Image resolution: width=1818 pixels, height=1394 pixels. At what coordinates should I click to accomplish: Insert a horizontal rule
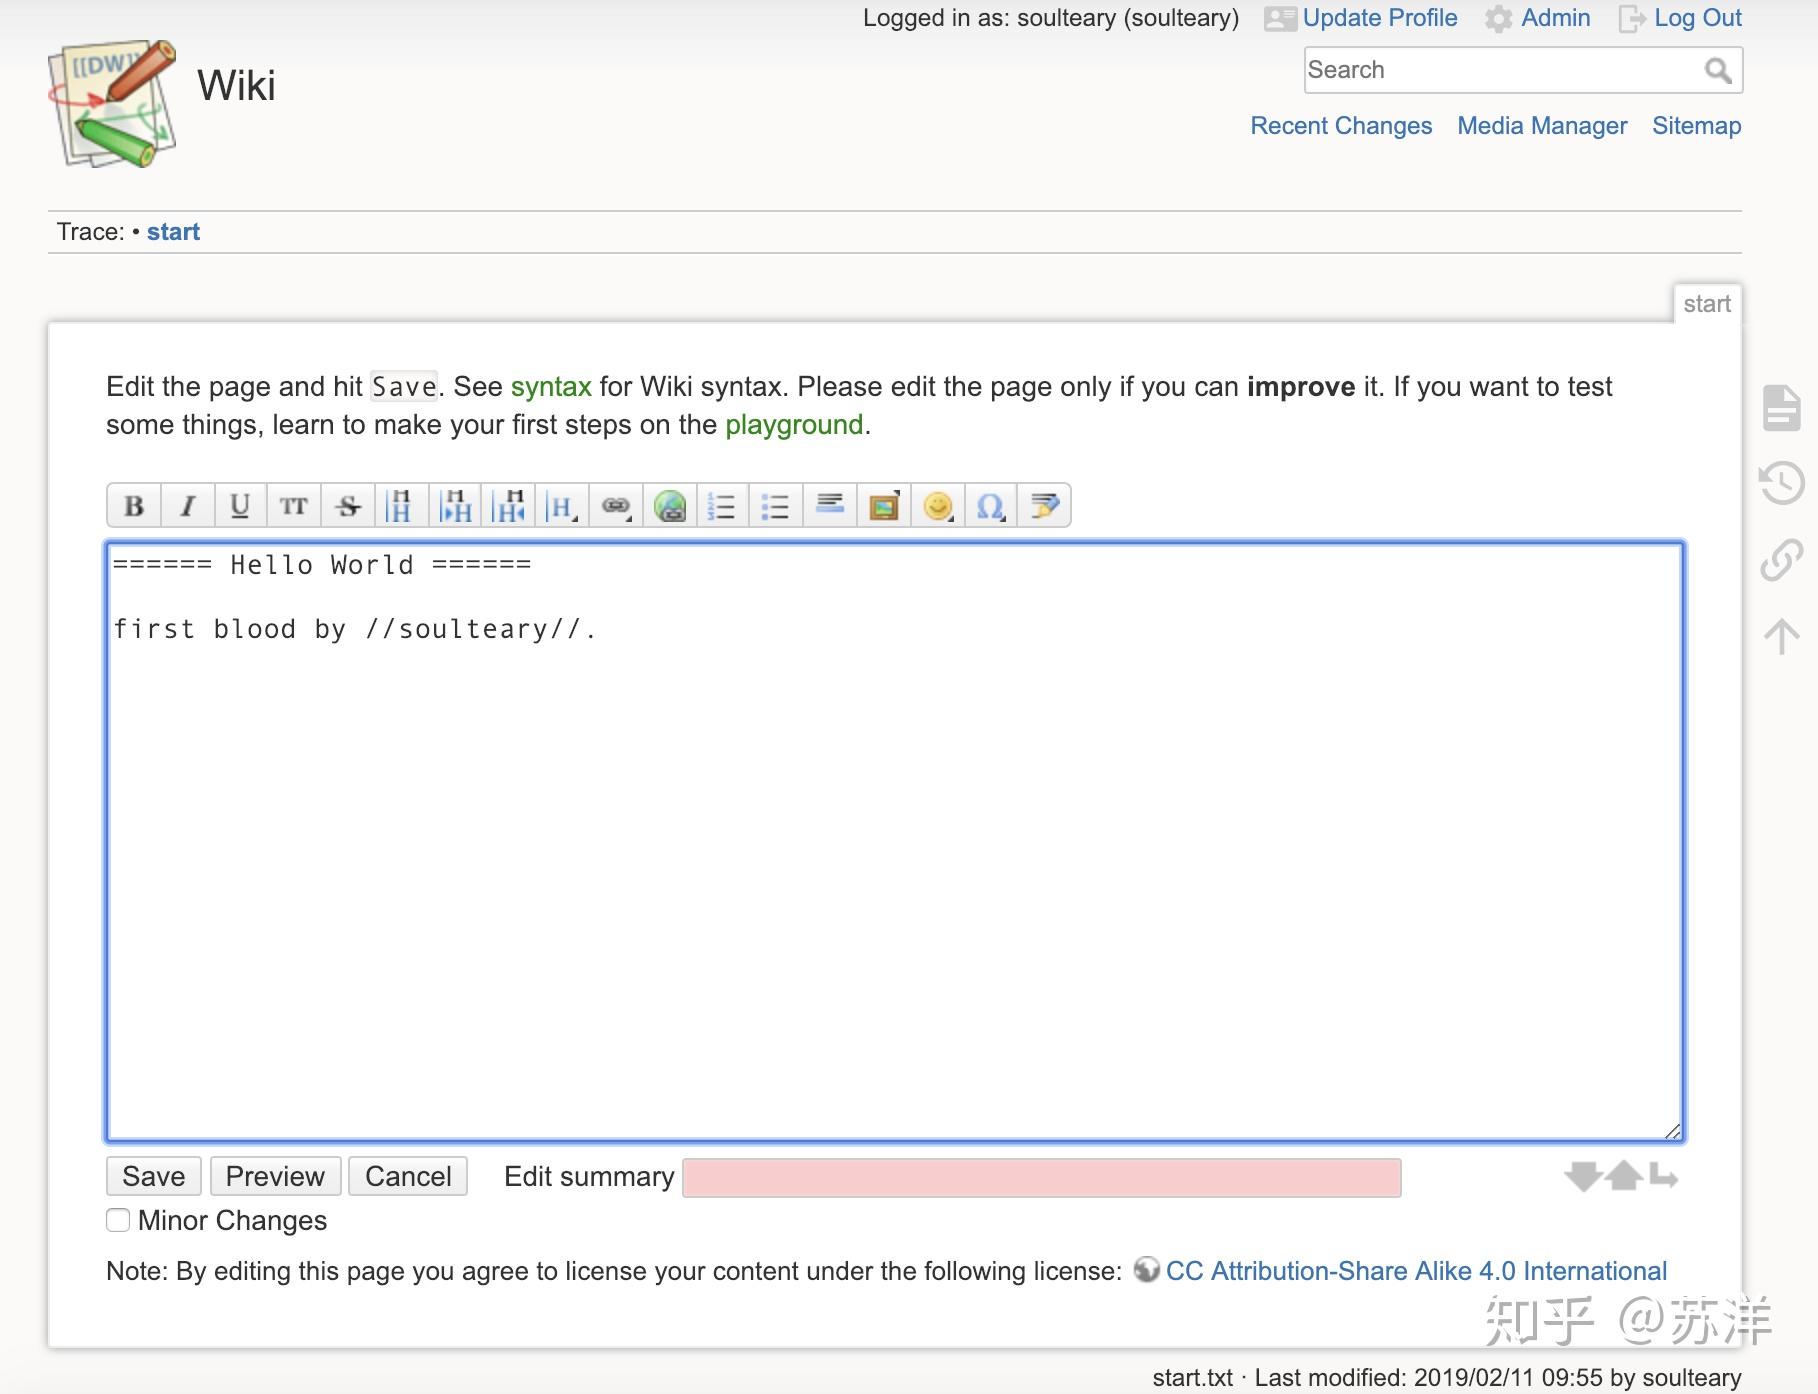[830, 506]
